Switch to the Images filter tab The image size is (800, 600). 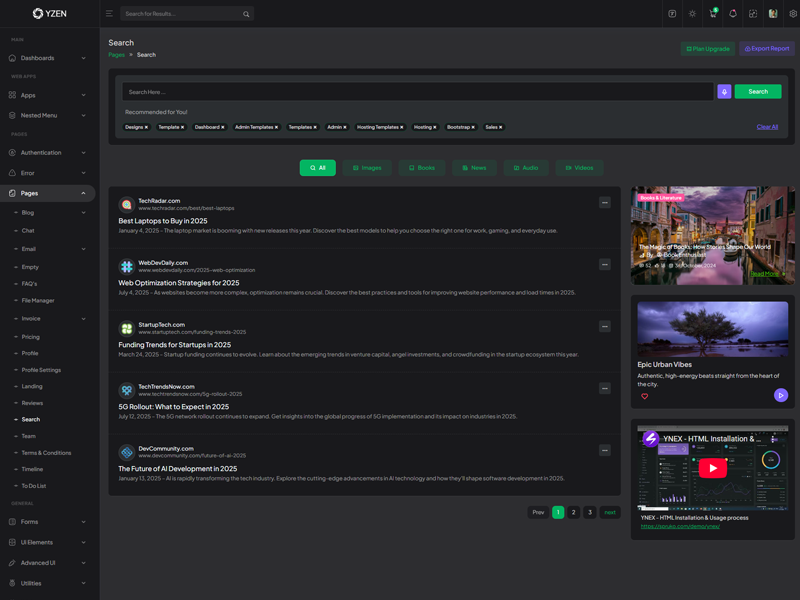coord(366,168)
